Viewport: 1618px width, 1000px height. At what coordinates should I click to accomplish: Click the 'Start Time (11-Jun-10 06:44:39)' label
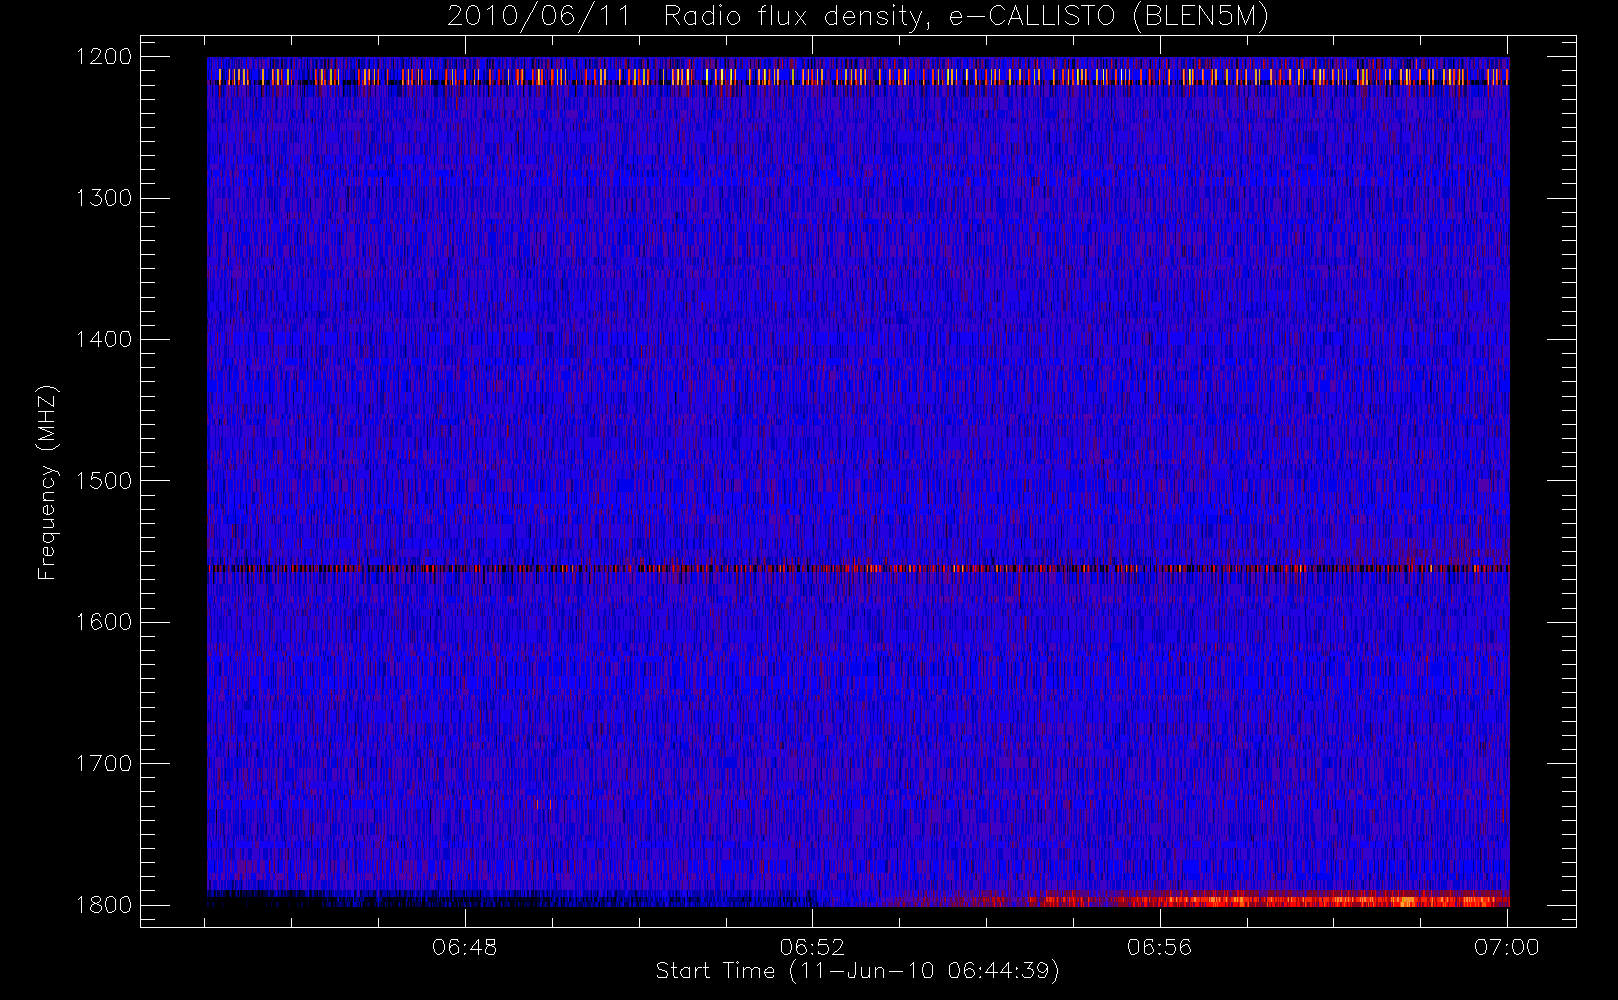[x=858, y=971]
